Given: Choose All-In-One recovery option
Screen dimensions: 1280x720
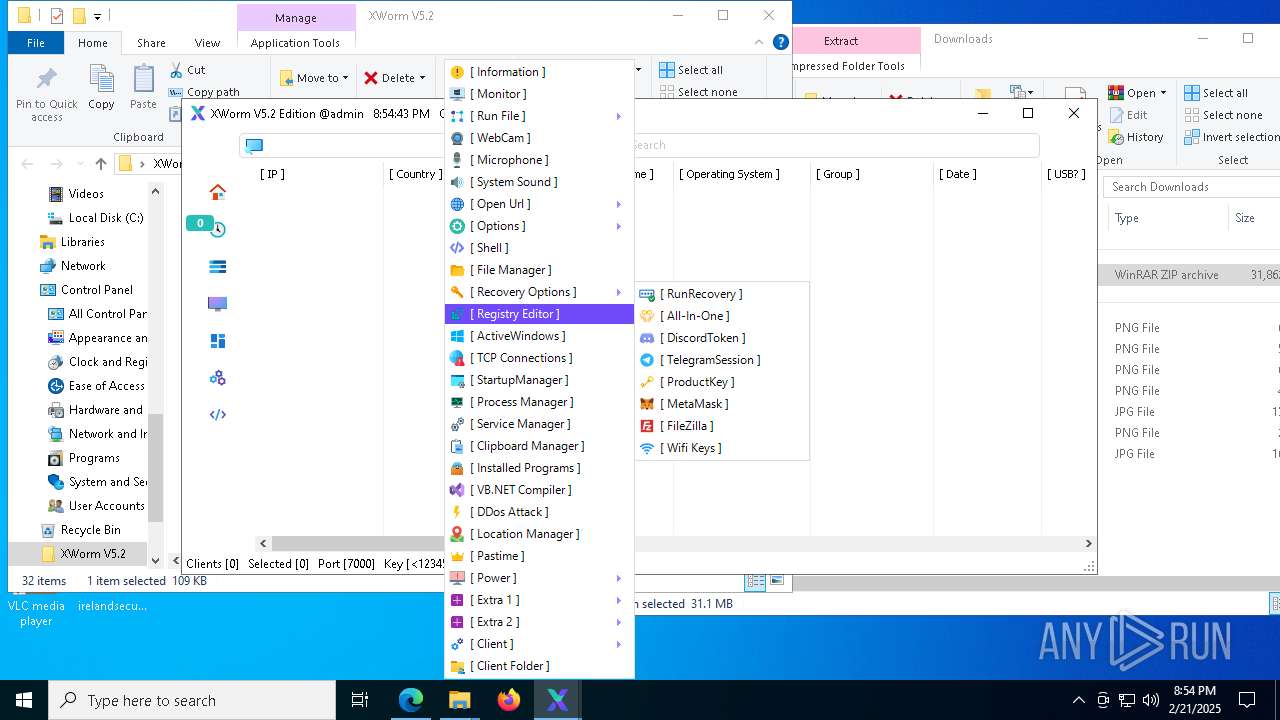Looking at the screenshot, I should 722,316.
